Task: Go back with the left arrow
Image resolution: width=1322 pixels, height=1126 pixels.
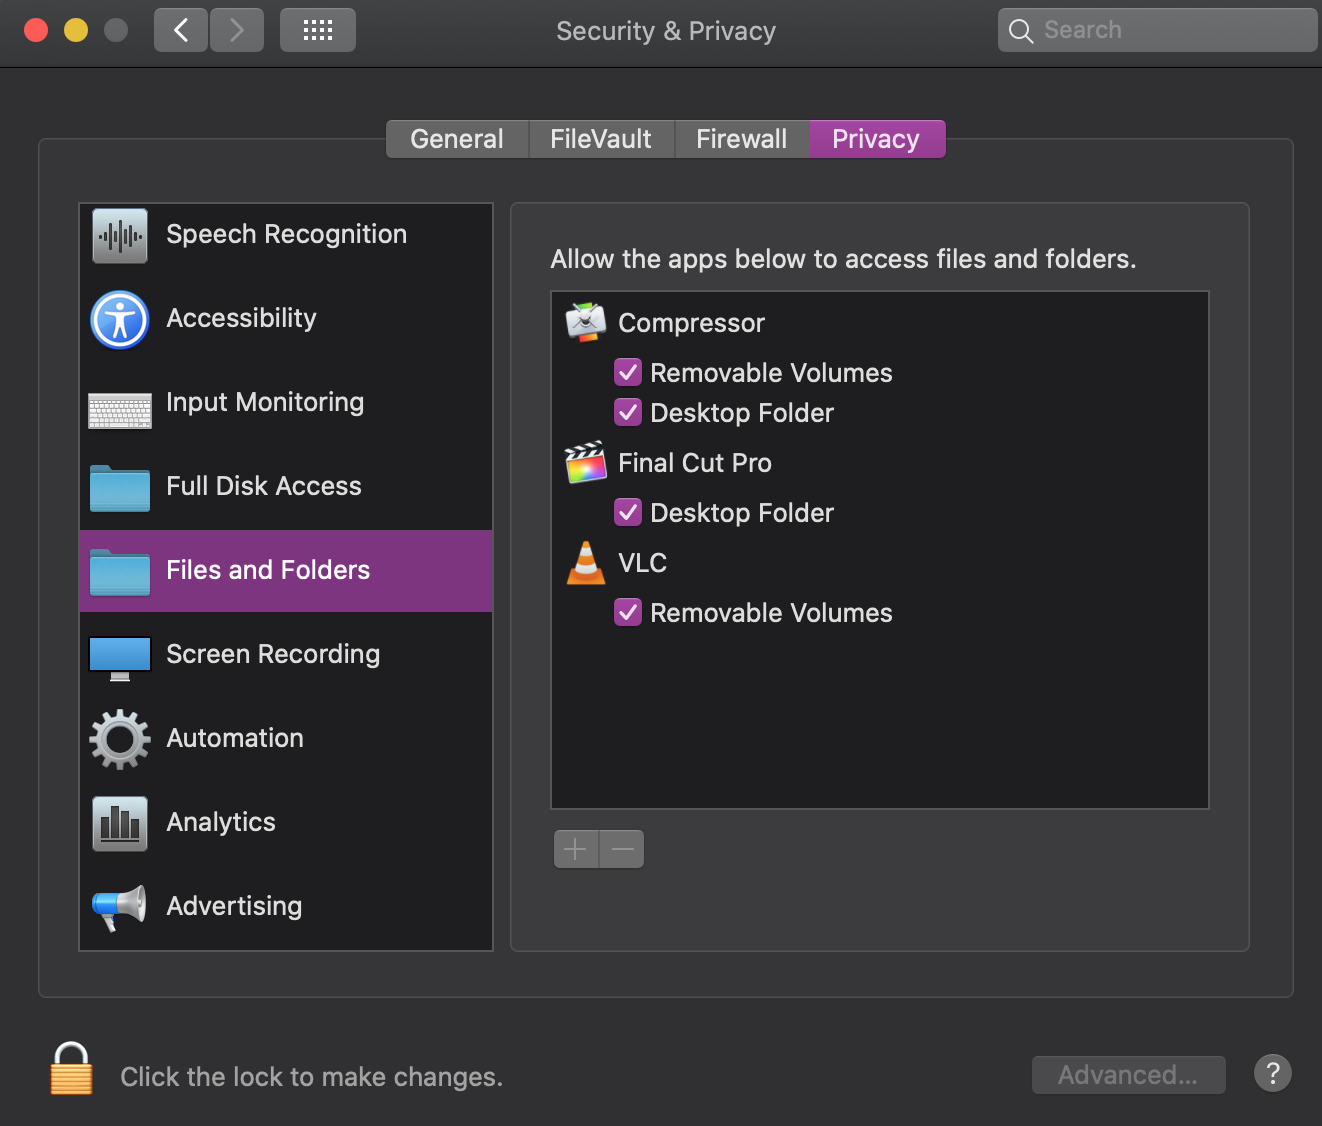Action: tap(181, 30)
